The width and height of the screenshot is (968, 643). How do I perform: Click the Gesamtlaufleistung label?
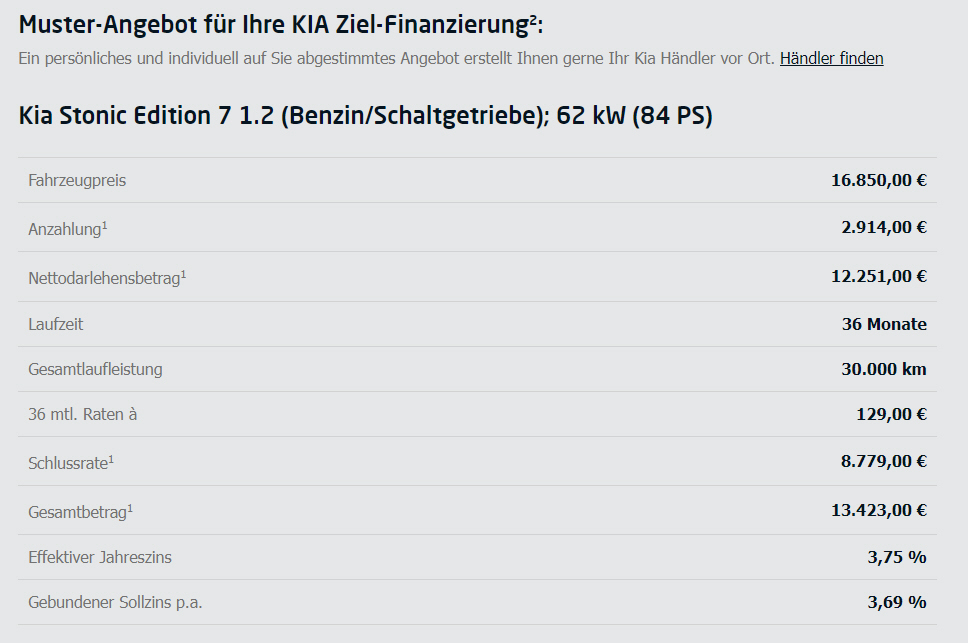coord(95,369)
